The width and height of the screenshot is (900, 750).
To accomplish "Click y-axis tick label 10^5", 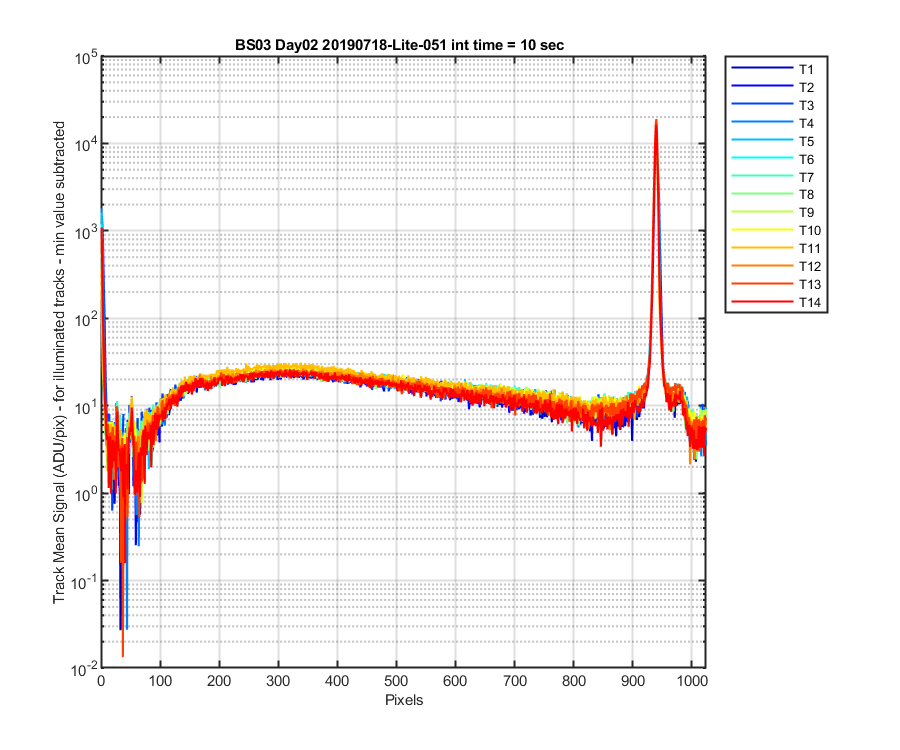I will coord(86,58).
